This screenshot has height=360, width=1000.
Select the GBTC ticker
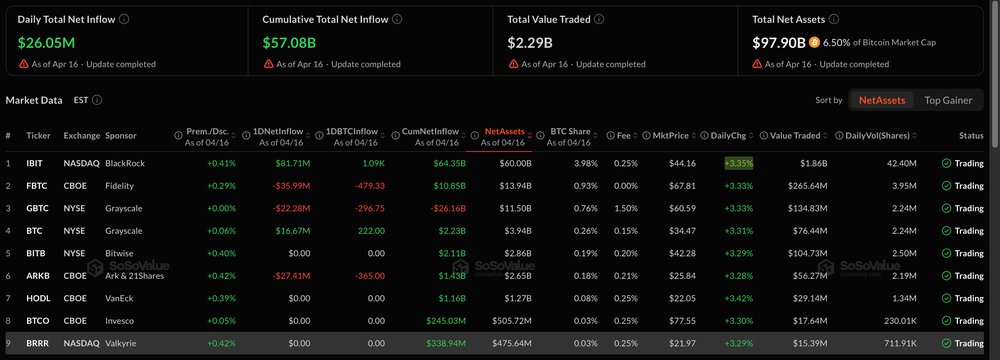point(36,208)
